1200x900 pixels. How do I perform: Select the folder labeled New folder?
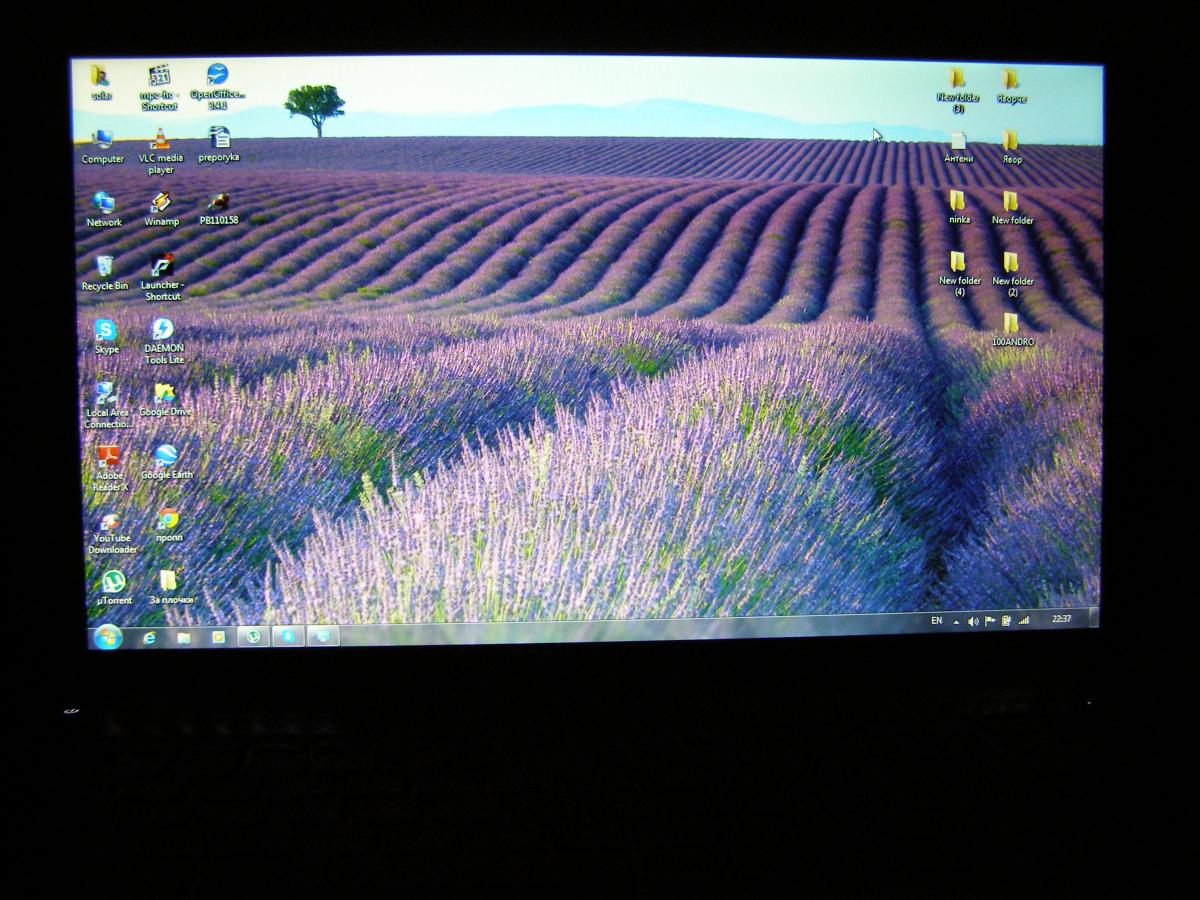[x=1011, y=202]
